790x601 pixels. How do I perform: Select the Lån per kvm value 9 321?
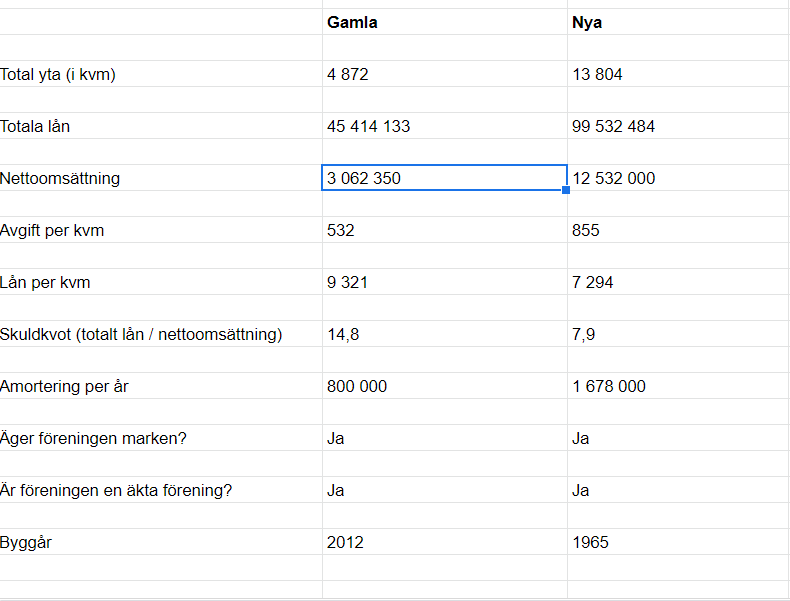[444, 282]
